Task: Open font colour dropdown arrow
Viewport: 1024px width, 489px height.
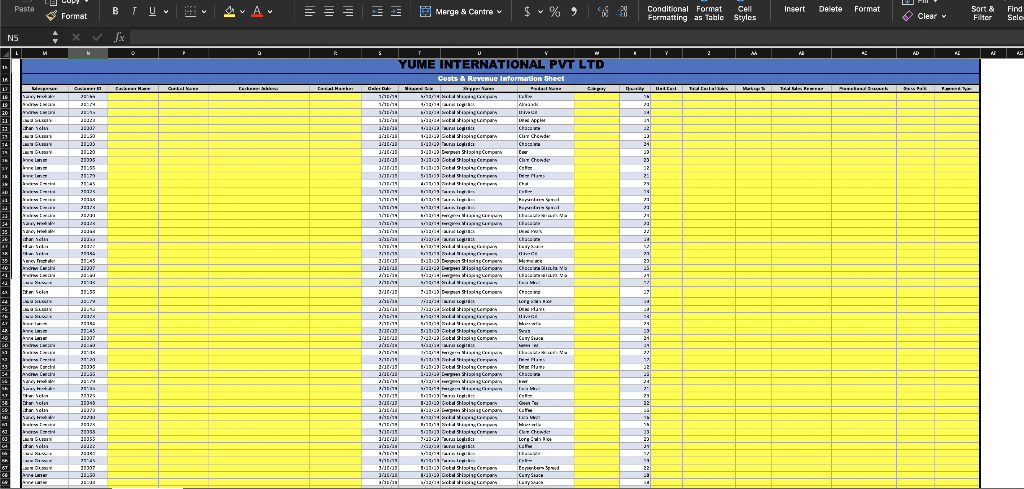Action: pos(270,12)
